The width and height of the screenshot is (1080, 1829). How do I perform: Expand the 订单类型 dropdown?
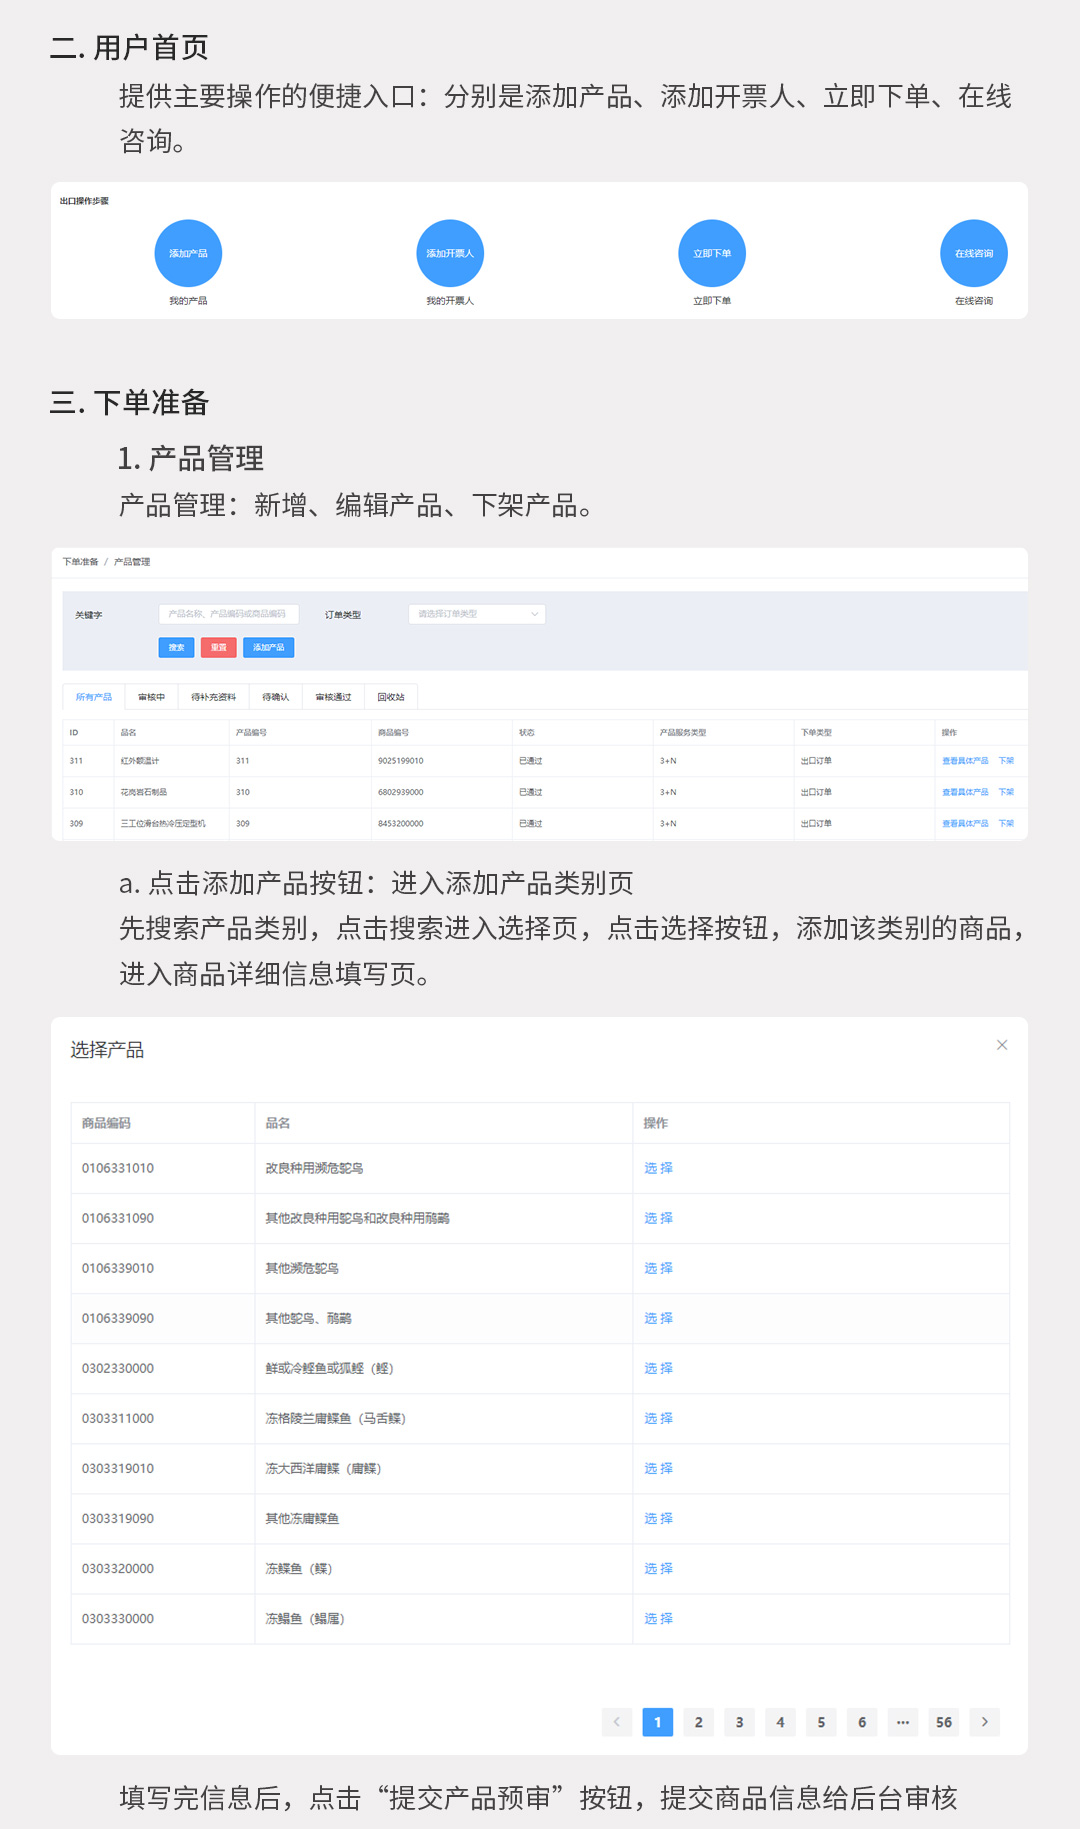477,614
